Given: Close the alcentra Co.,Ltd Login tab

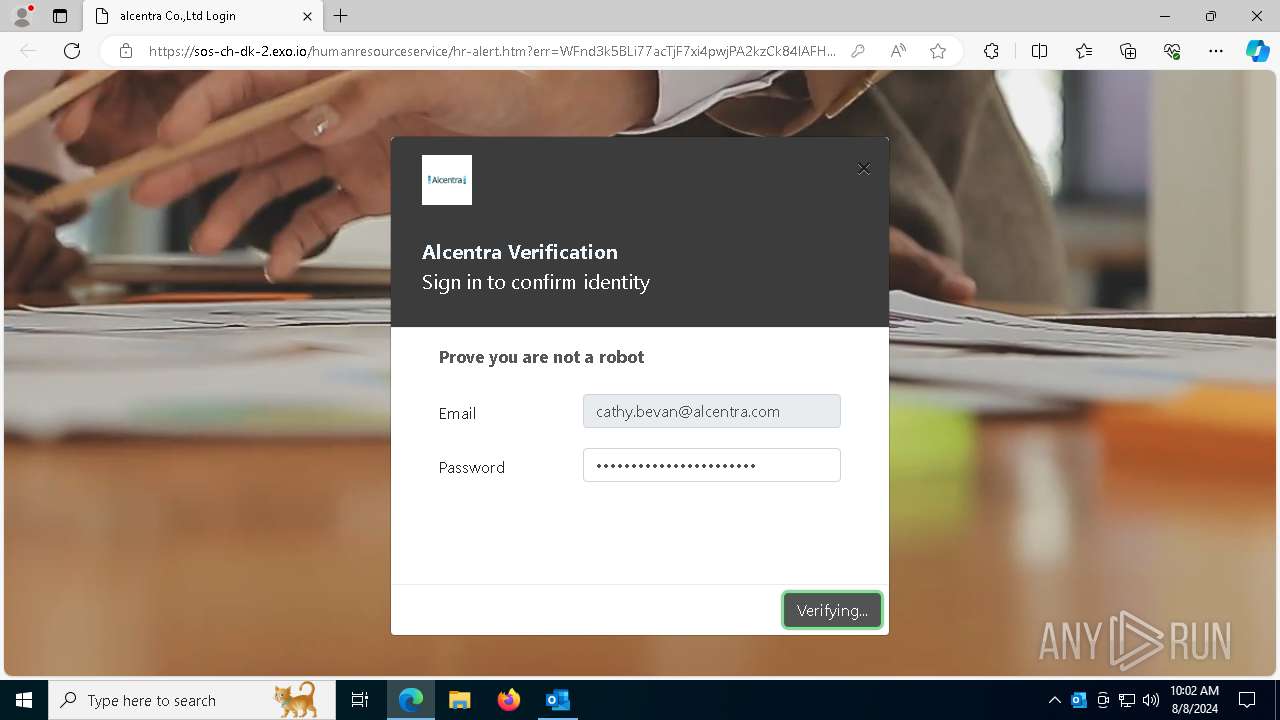Looking at the screenshot, I should pyautogui.click(x=307, y=16).
